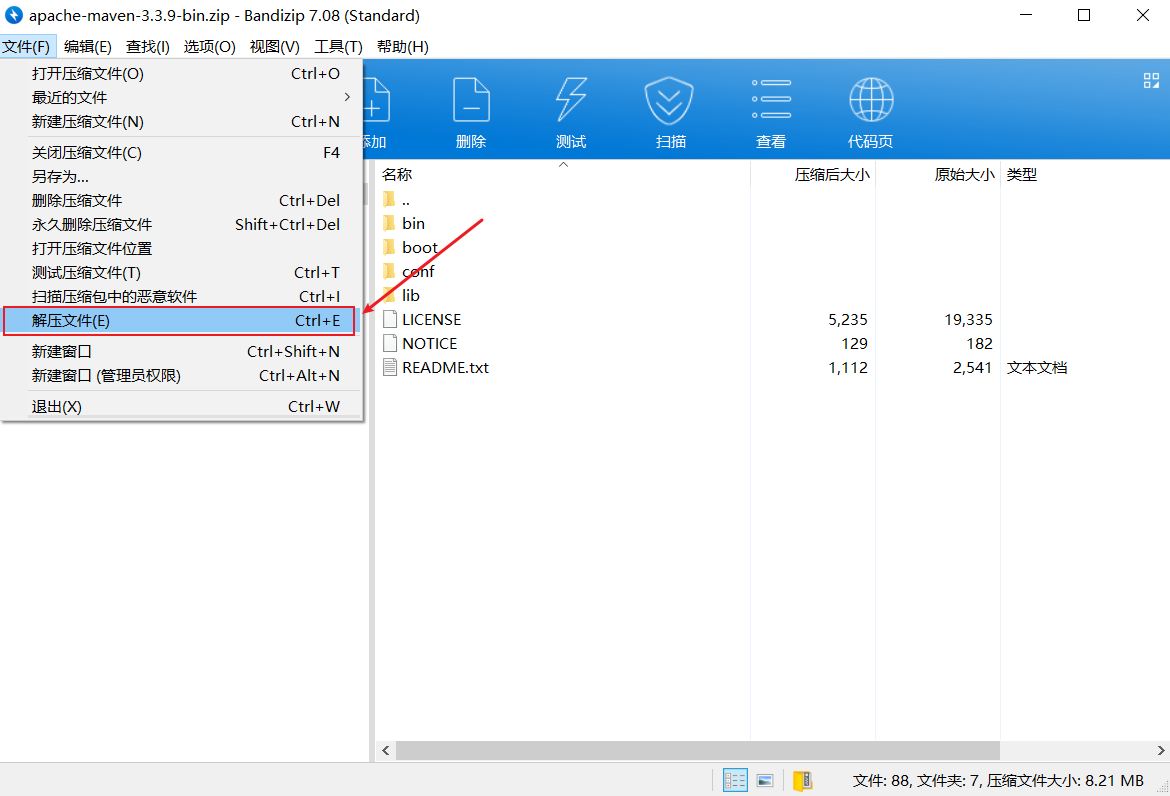The height and width of the screenshot is (796, 1170).
Task: Choose 删除压缩文件 menu entry
Action: point(181,200)
